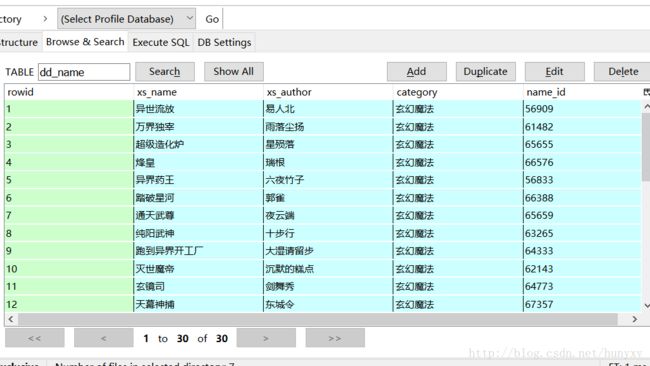Click the rowid column header
The image size is (650, 366).
[69, 92]
